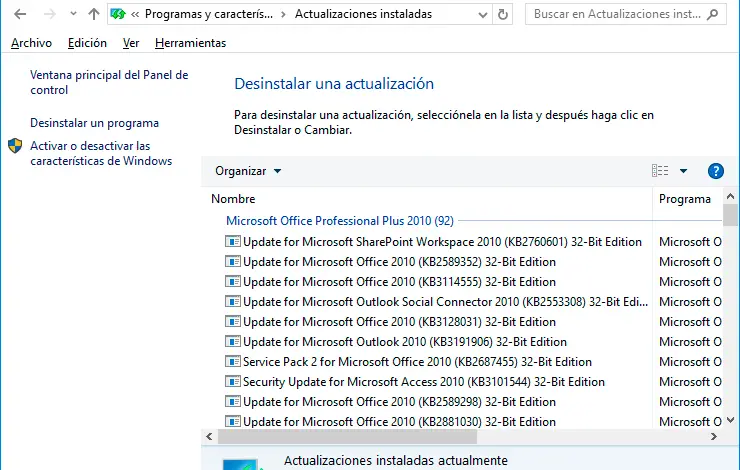Click Desinstalar un programa link
Viewport: 740px width, 470px height.
[94, 123]
